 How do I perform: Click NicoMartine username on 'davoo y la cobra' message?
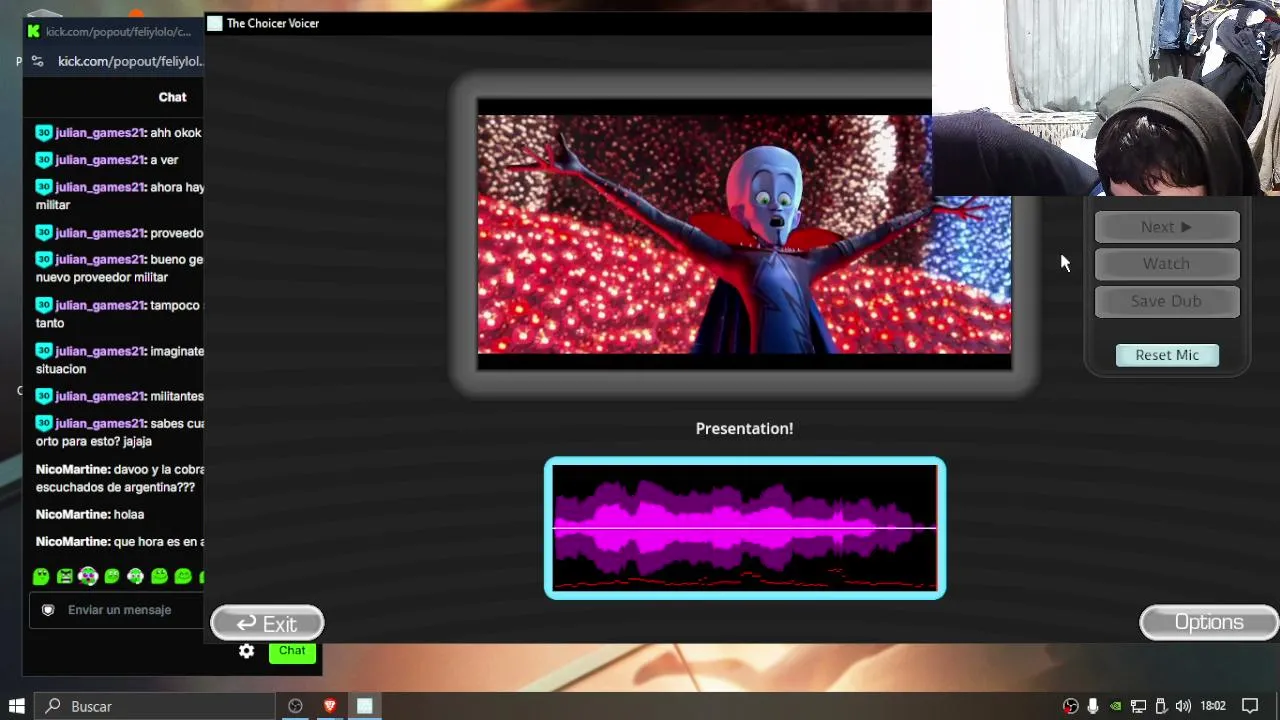coord(72,469)
